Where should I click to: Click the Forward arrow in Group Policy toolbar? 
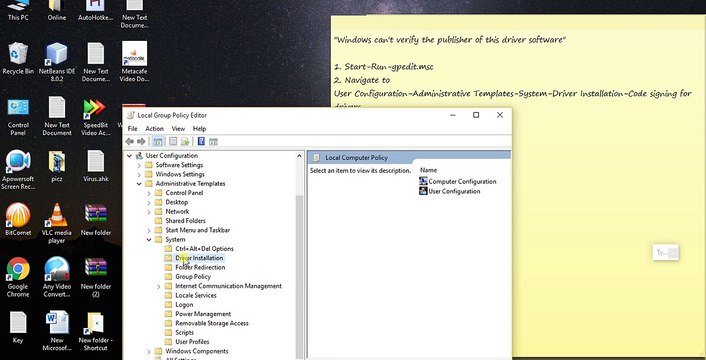[x=141, y=142]
